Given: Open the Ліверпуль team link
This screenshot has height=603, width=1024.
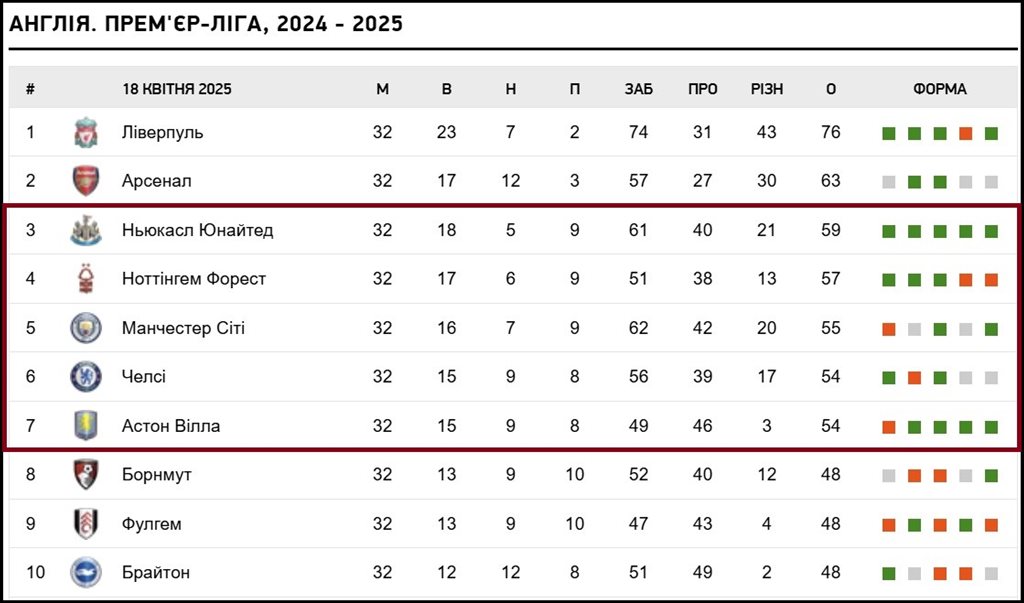Looking at the screenshot, I should [163, 133].
